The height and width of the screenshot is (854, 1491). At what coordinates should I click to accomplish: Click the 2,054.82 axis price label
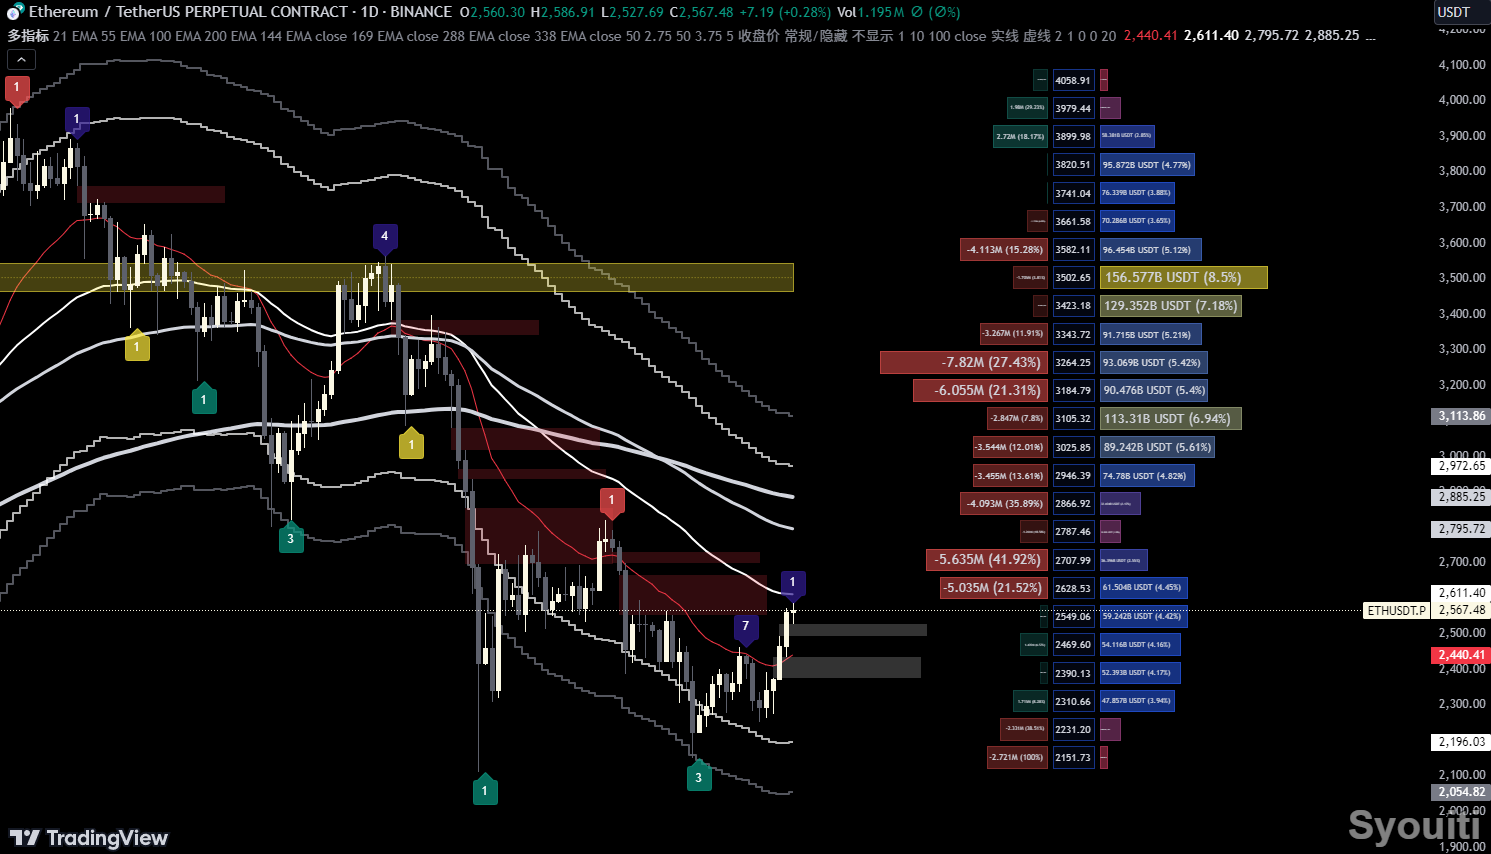point(1461,792)
